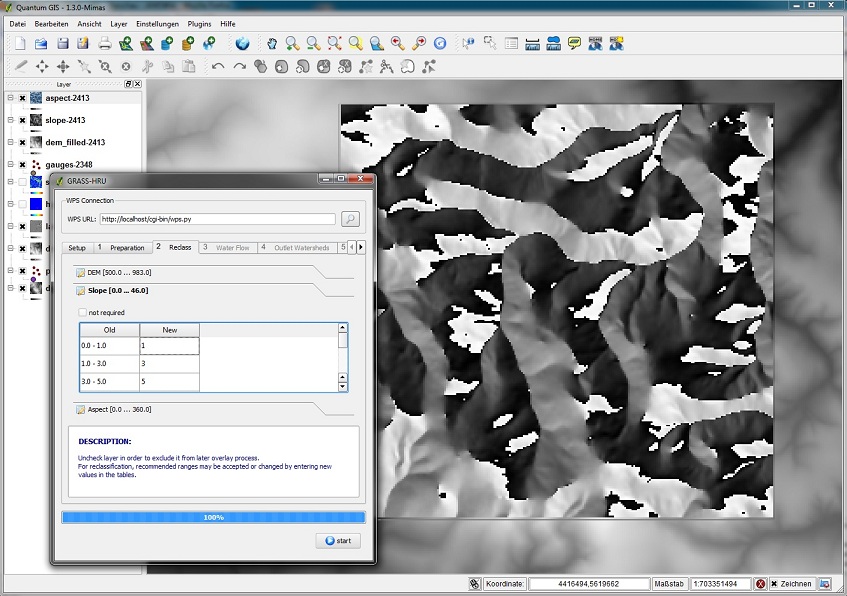This screenshot has width=847, height=596.
Task: Click the stop rendering icon in status bar
Action: (761, 584)
